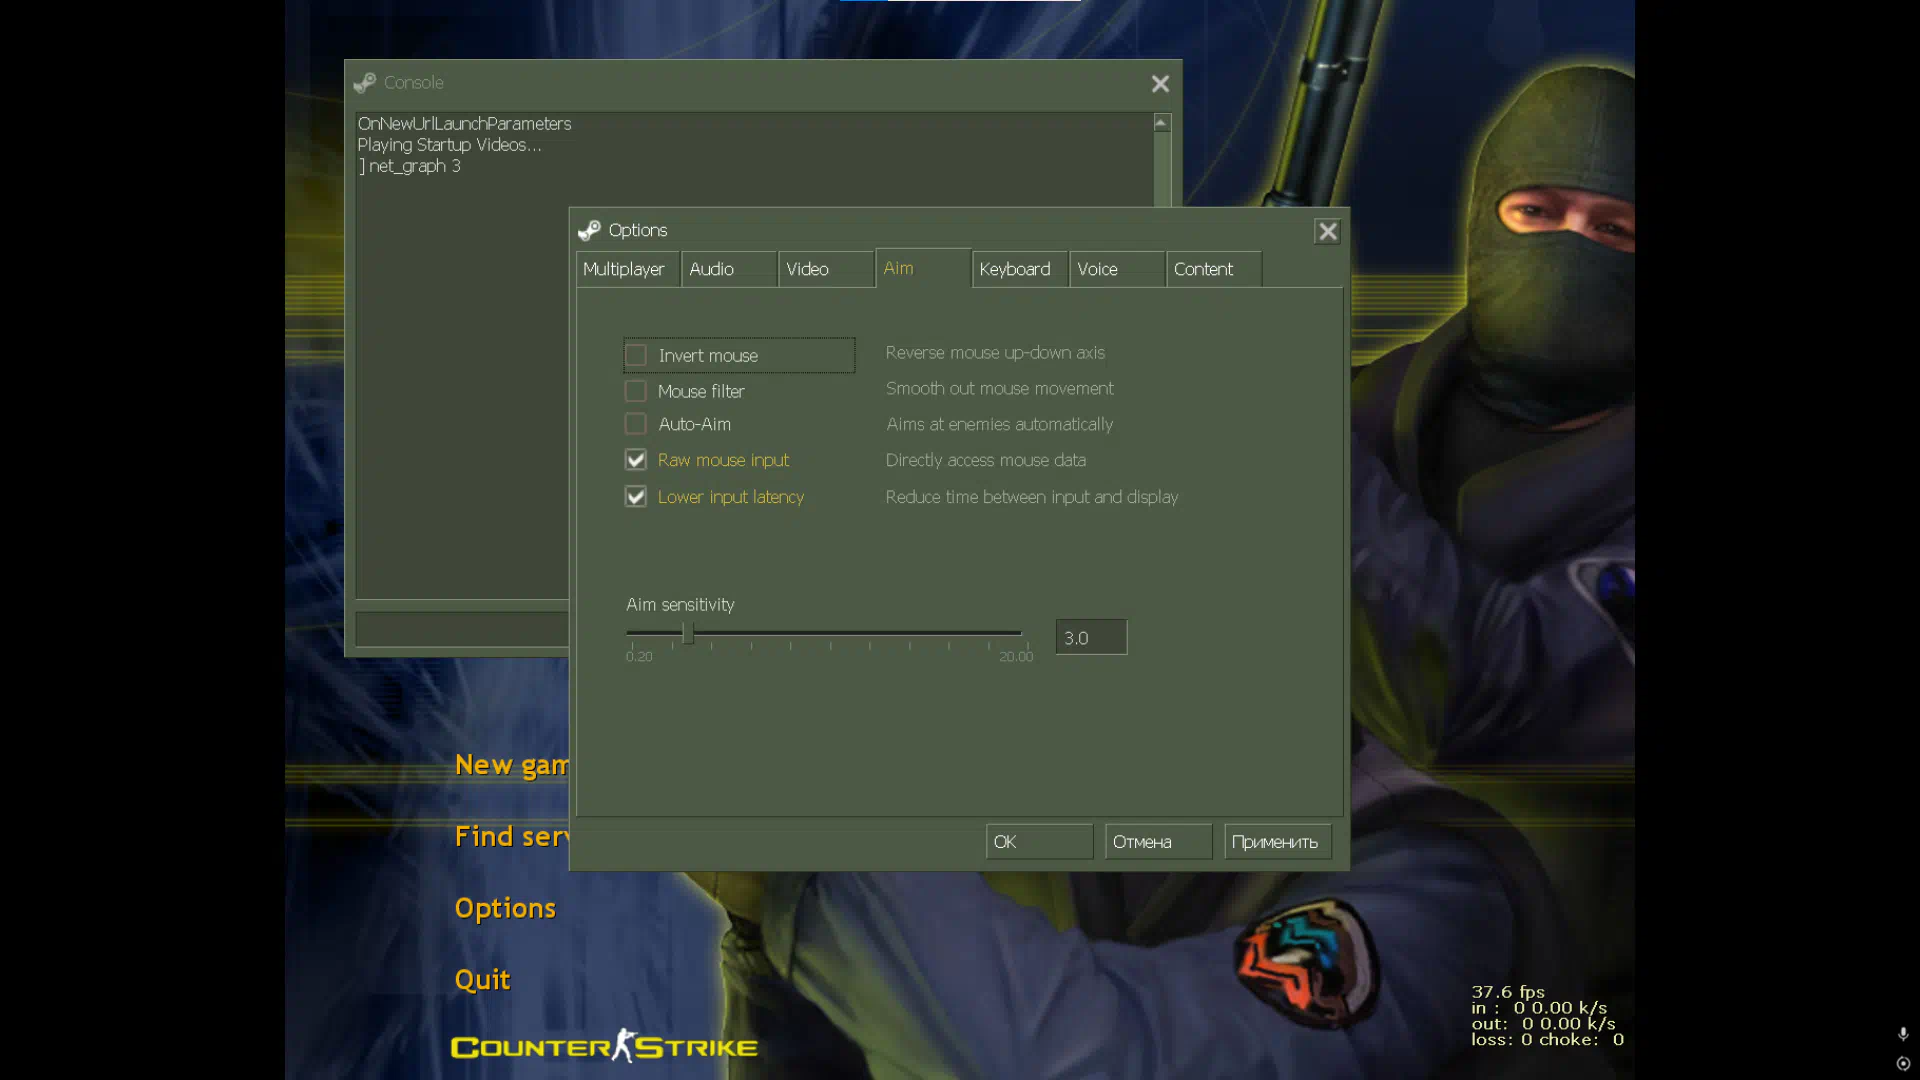This screenshot has height=1080, width=1920.
Task: Click the 'Smooth out mouse movement' description
Action: [999, 389]
